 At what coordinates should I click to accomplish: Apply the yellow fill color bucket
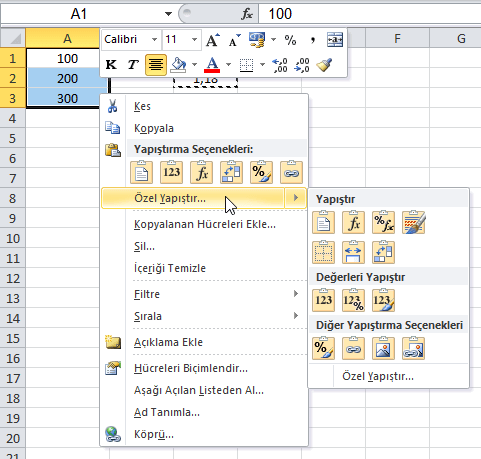click(178, 65)
